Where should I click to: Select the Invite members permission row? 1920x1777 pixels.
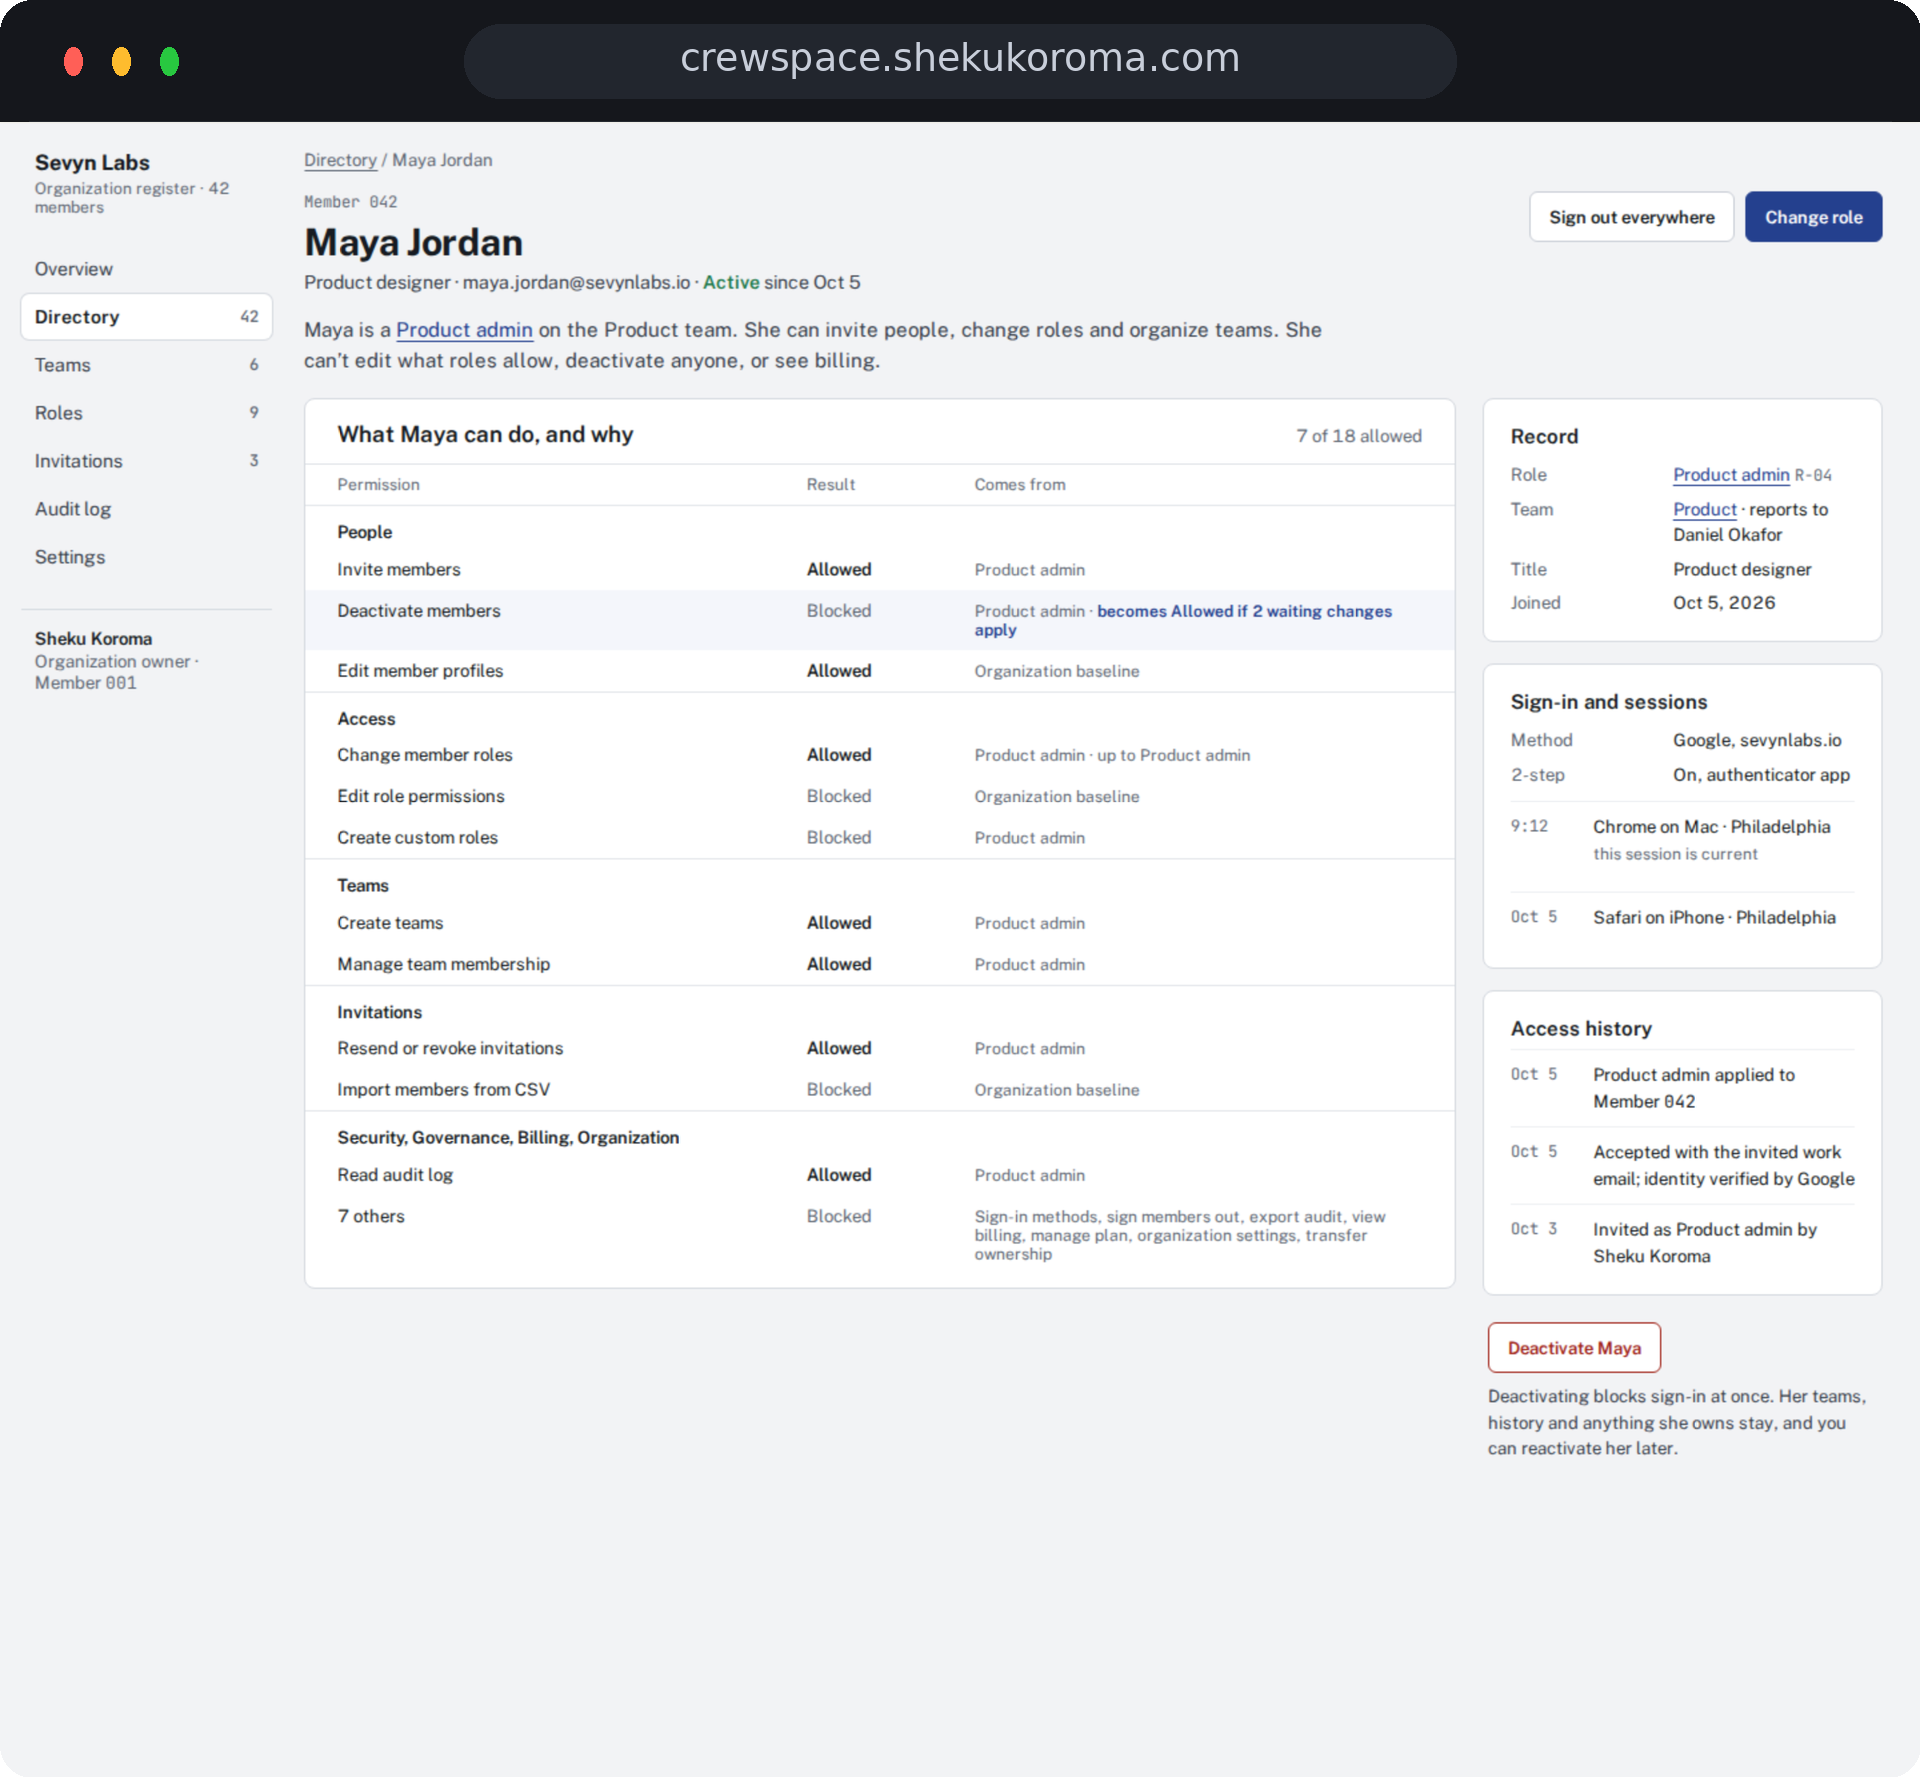click(879, 569)
